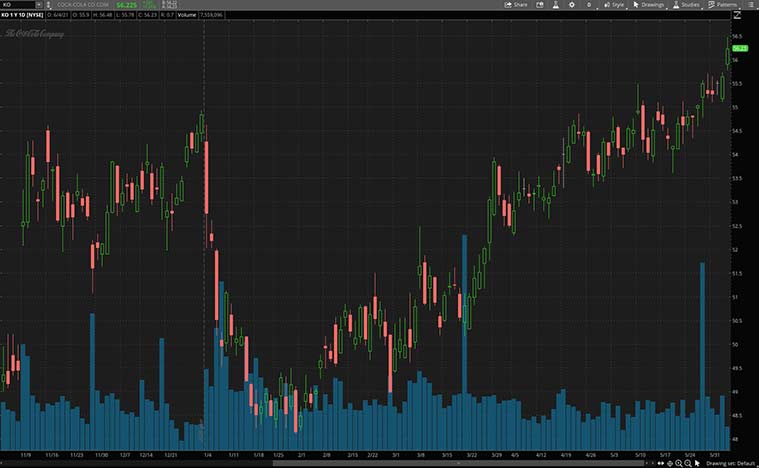The width and height of the screenshot is (759, 468).
Task: Click the chart snapshot icon beside Share
Action: coord(540,5)
